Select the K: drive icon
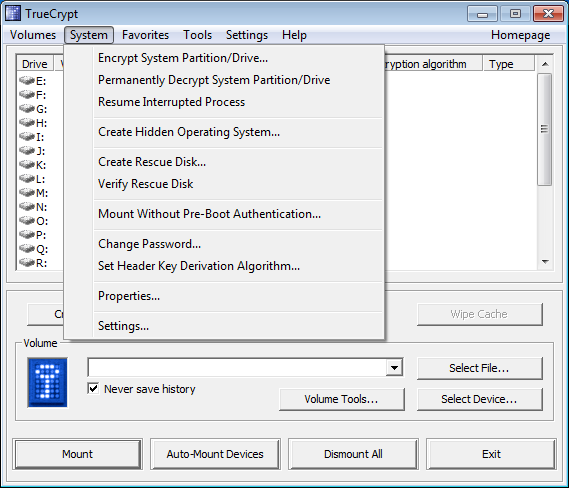 click(26, 164)
